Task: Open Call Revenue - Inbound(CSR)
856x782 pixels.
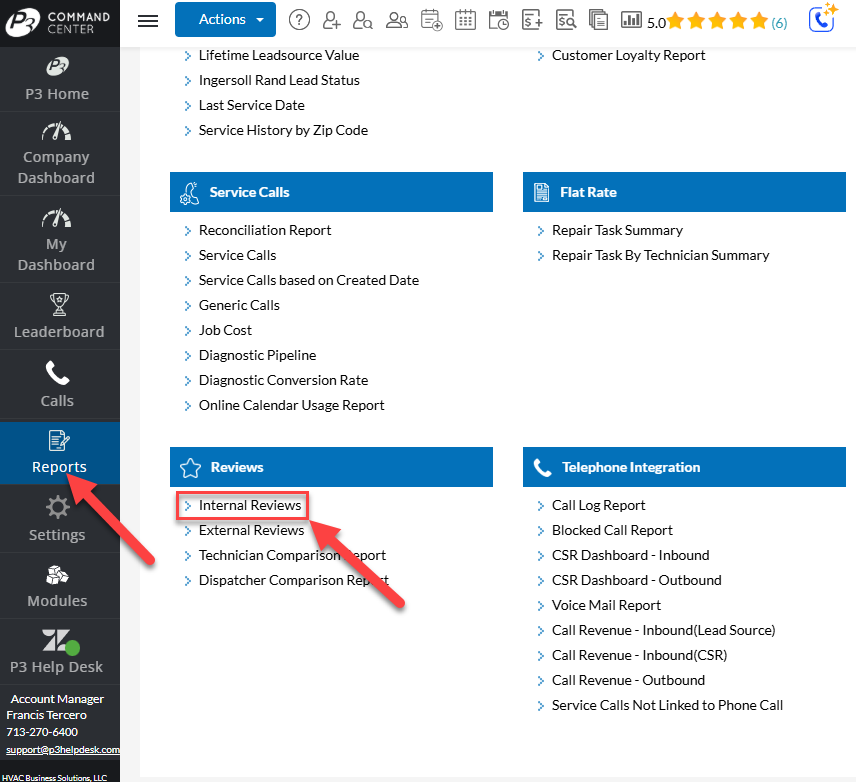Action: tap(639, 656)
